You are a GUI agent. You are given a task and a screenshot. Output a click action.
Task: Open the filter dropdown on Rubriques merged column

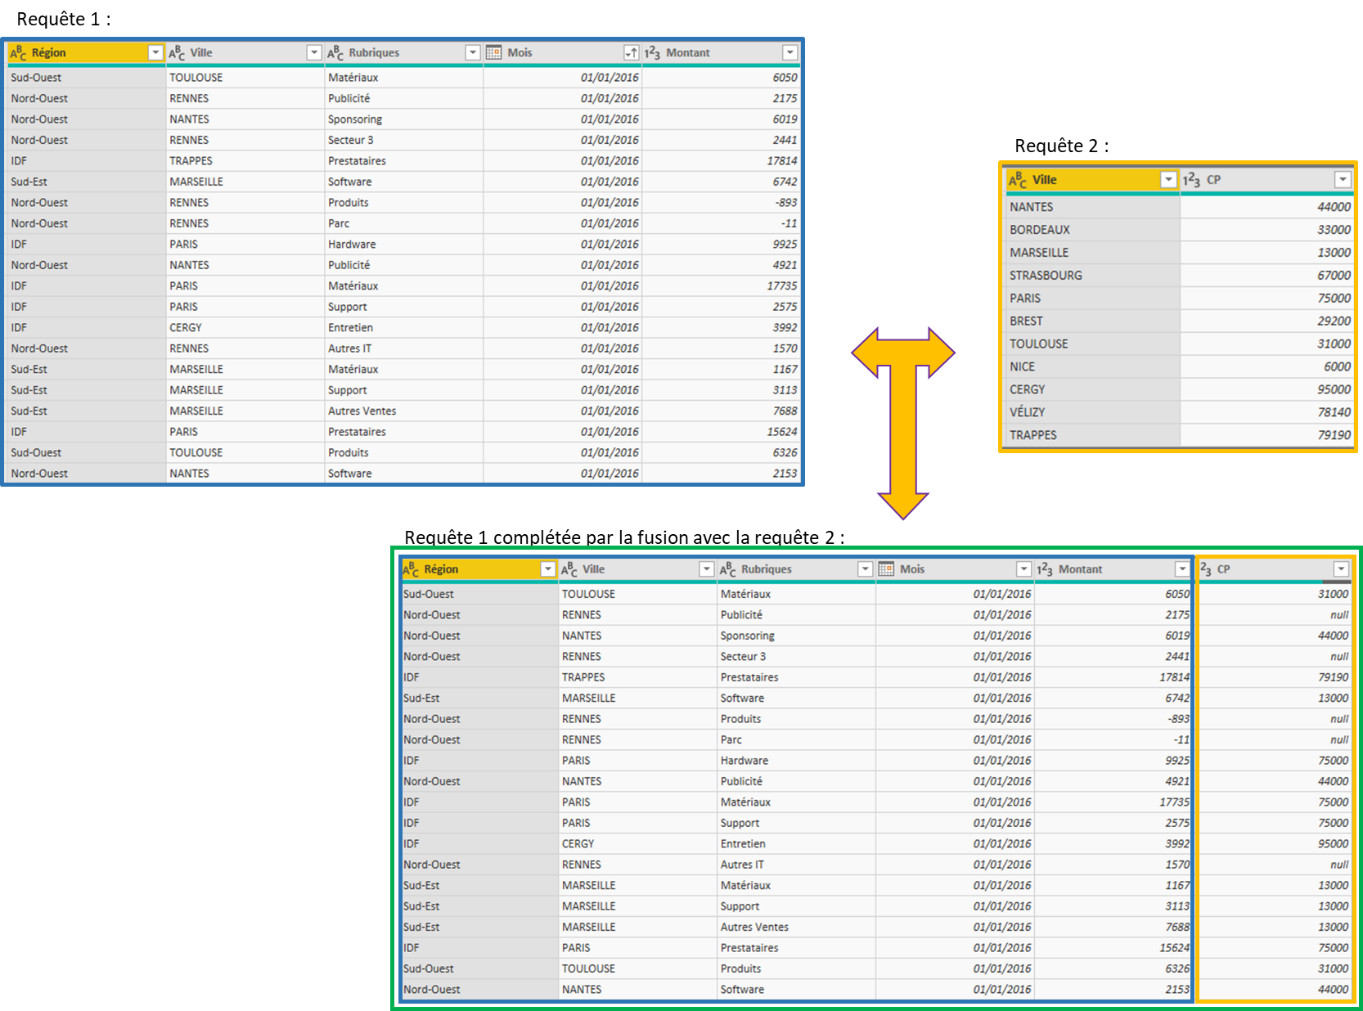[865, 568]
